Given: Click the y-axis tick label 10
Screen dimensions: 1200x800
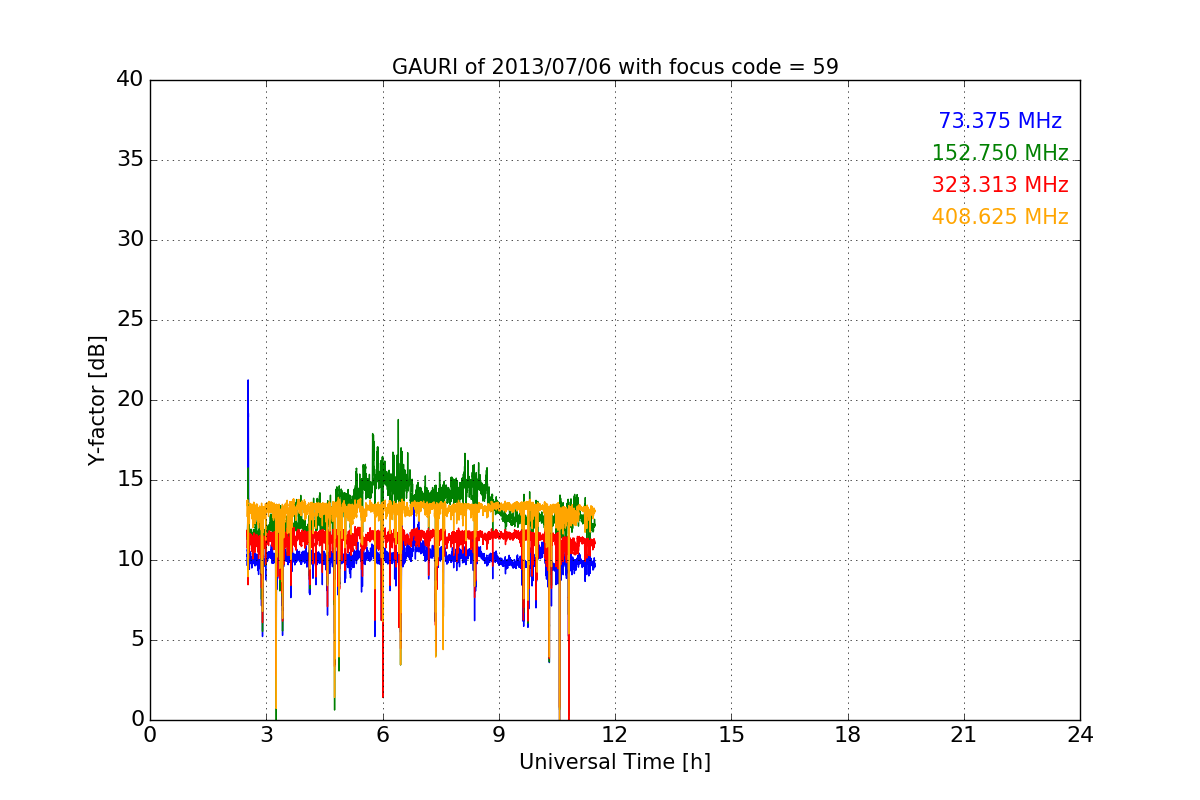Looking at the screenshot, I should point(130,560).
